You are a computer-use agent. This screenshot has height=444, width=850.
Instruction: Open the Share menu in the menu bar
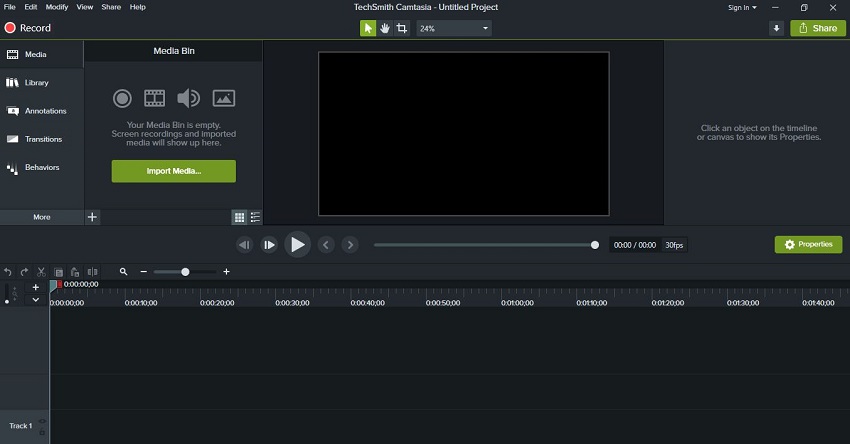[x=111, y=7]
